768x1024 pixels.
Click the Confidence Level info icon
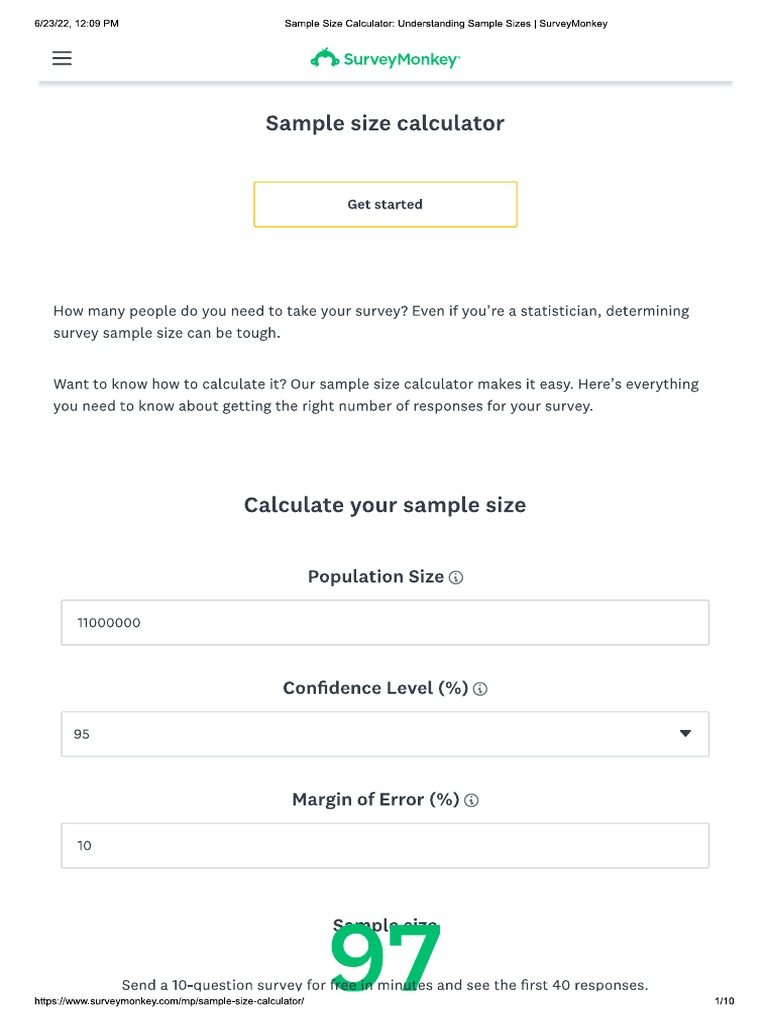click(x=480, y=689)
